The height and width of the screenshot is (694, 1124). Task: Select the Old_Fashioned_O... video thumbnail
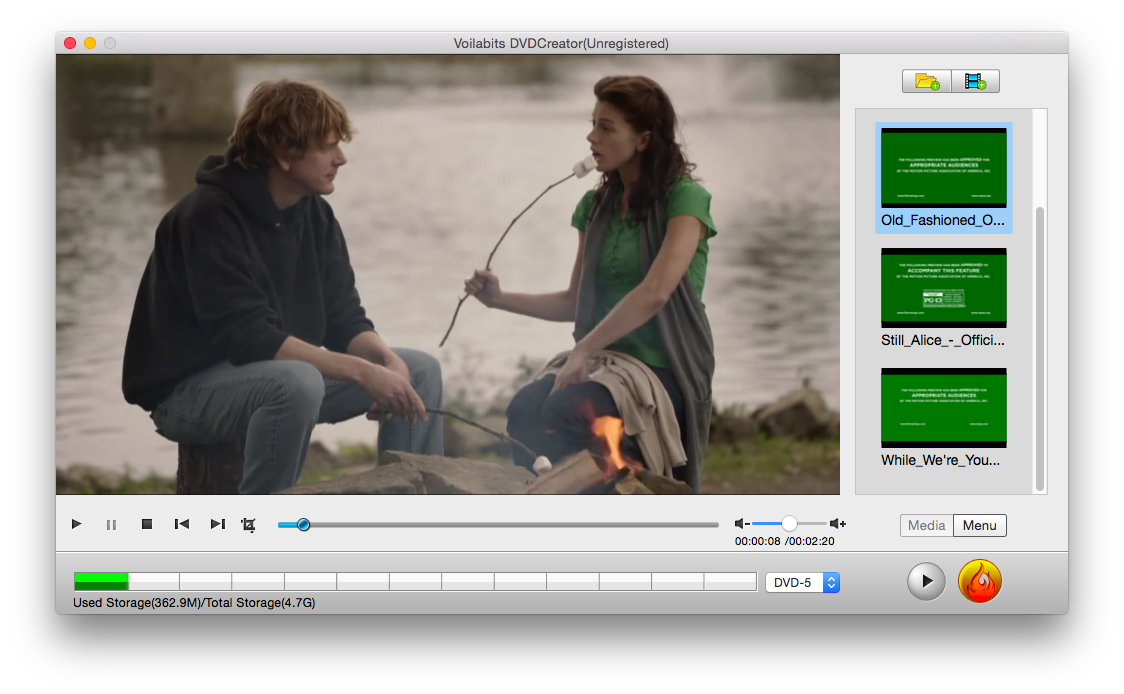[x=943, y=168]
